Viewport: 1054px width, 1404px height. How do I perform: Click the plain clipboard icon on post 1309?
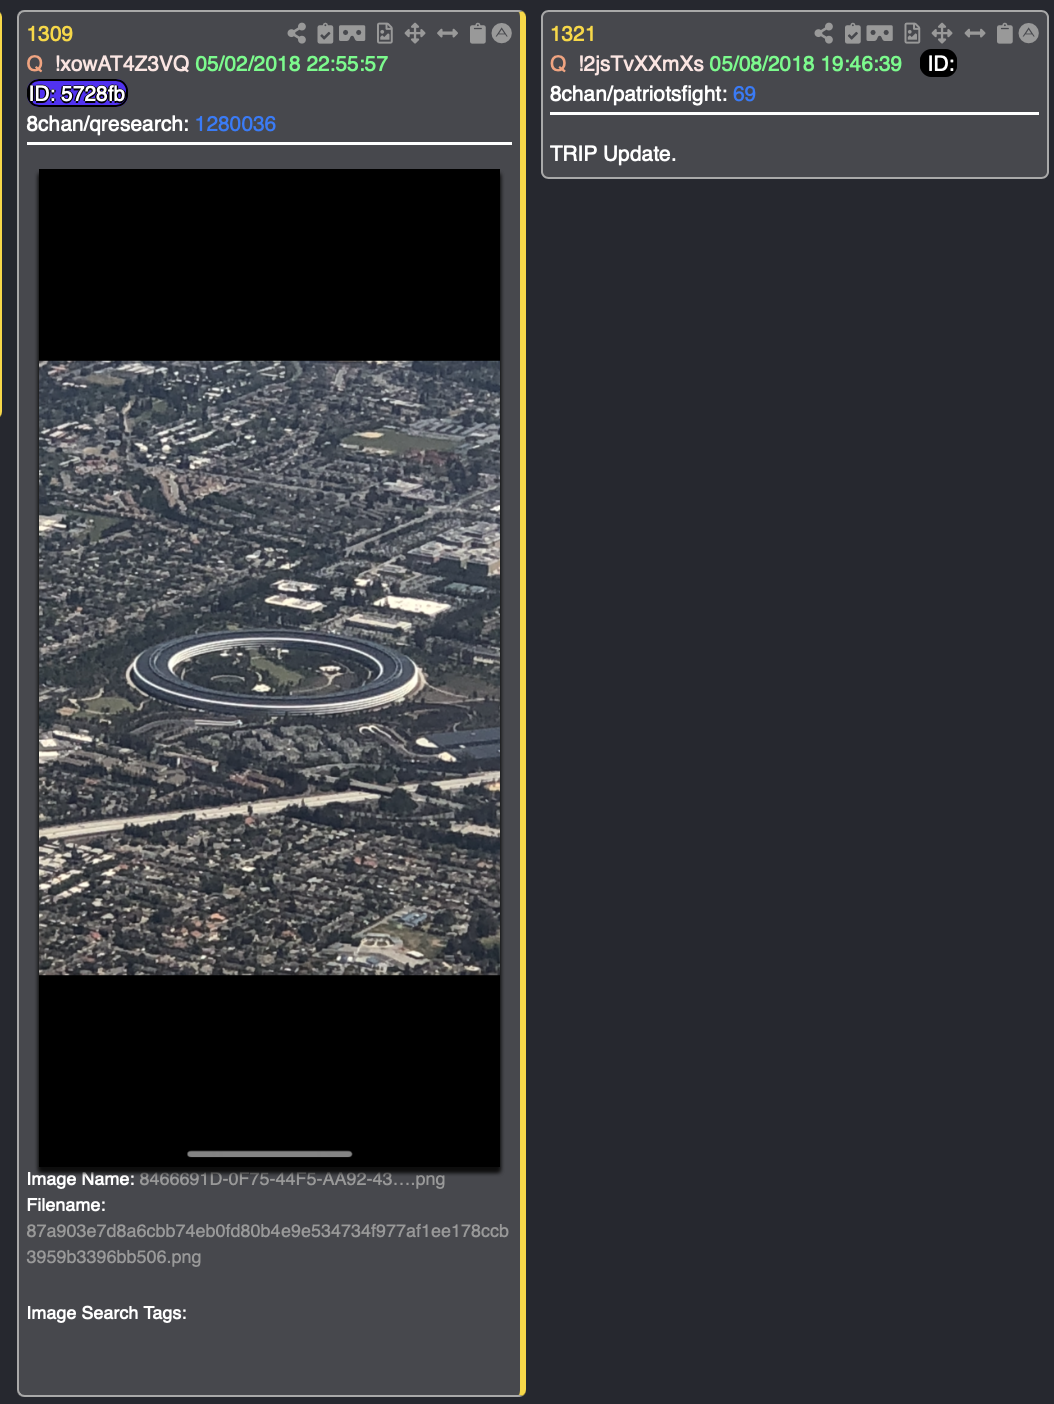tap(478, 34)
